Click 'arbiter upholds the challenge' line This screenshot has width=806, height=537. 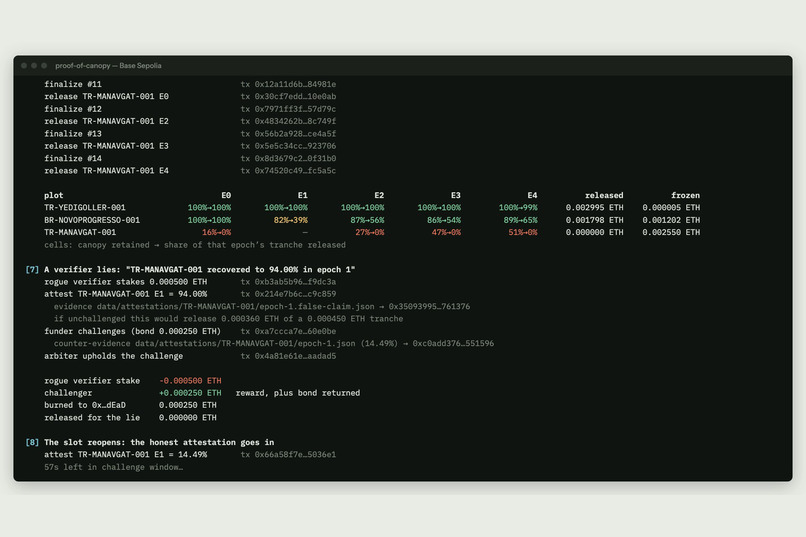point(114,356)
